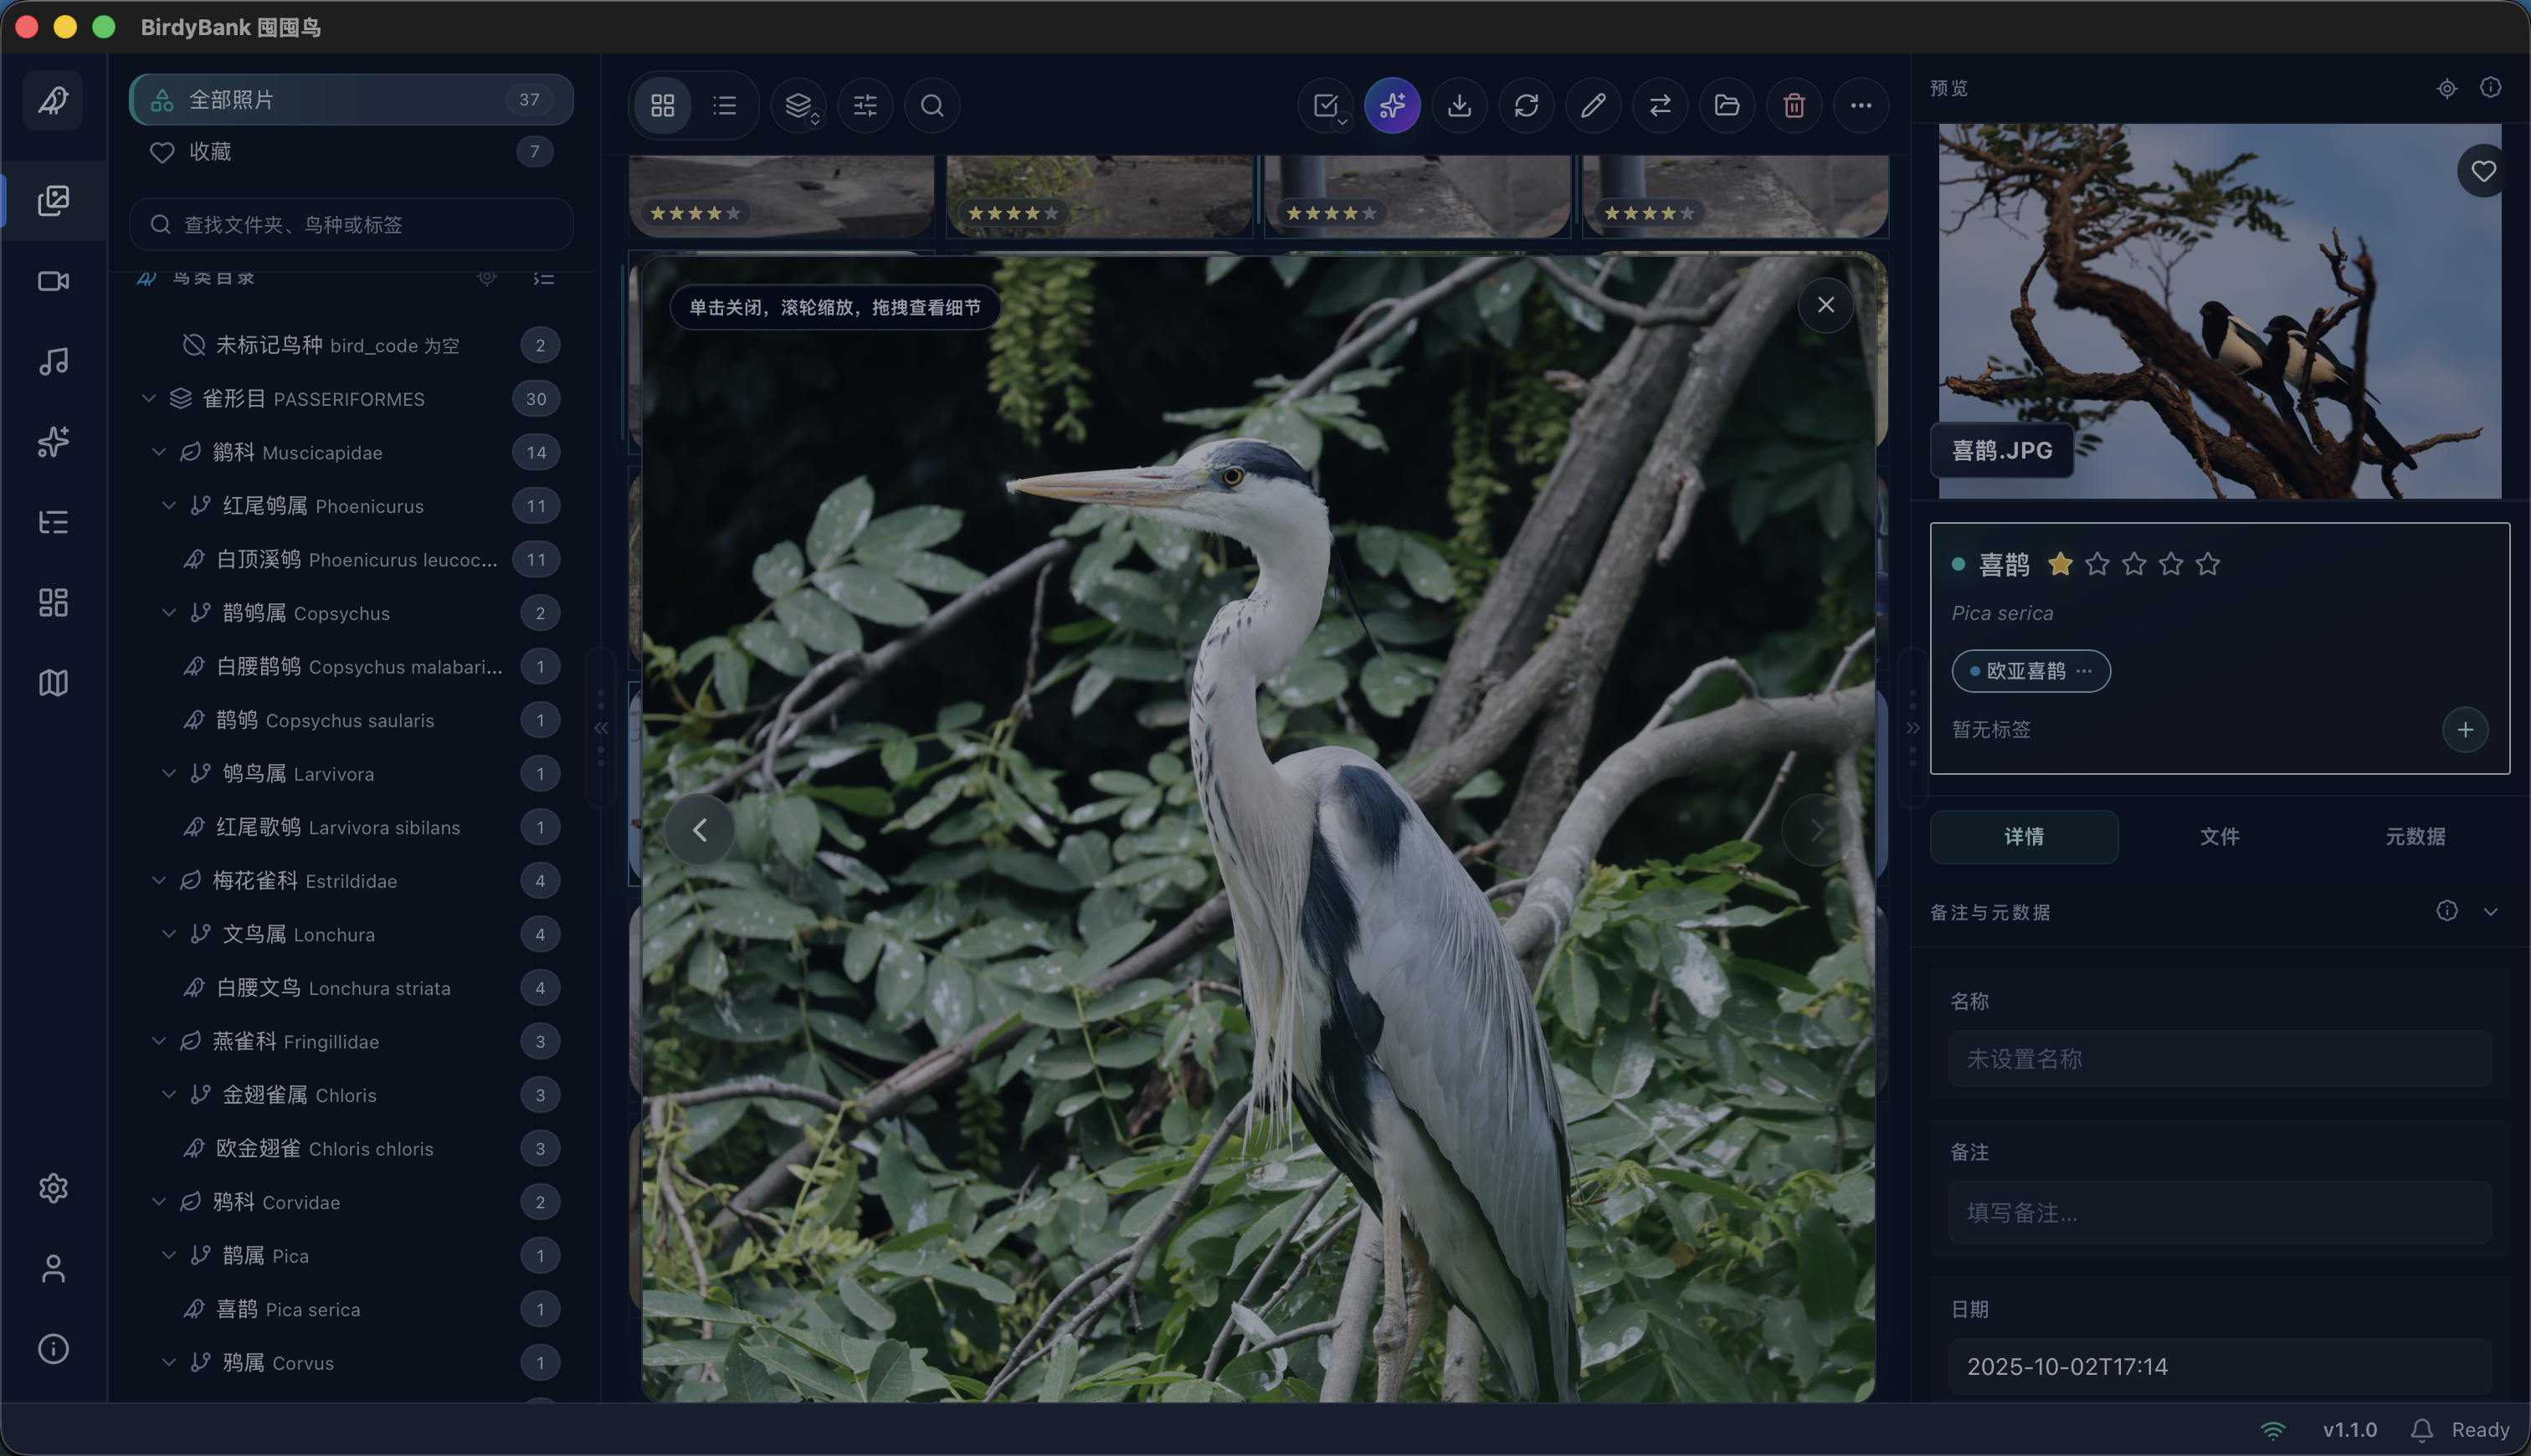The width and height of the screenshot is (2531, 1456).
Task: Click the 查找文件夹 search field
Action: coord(351,224)
